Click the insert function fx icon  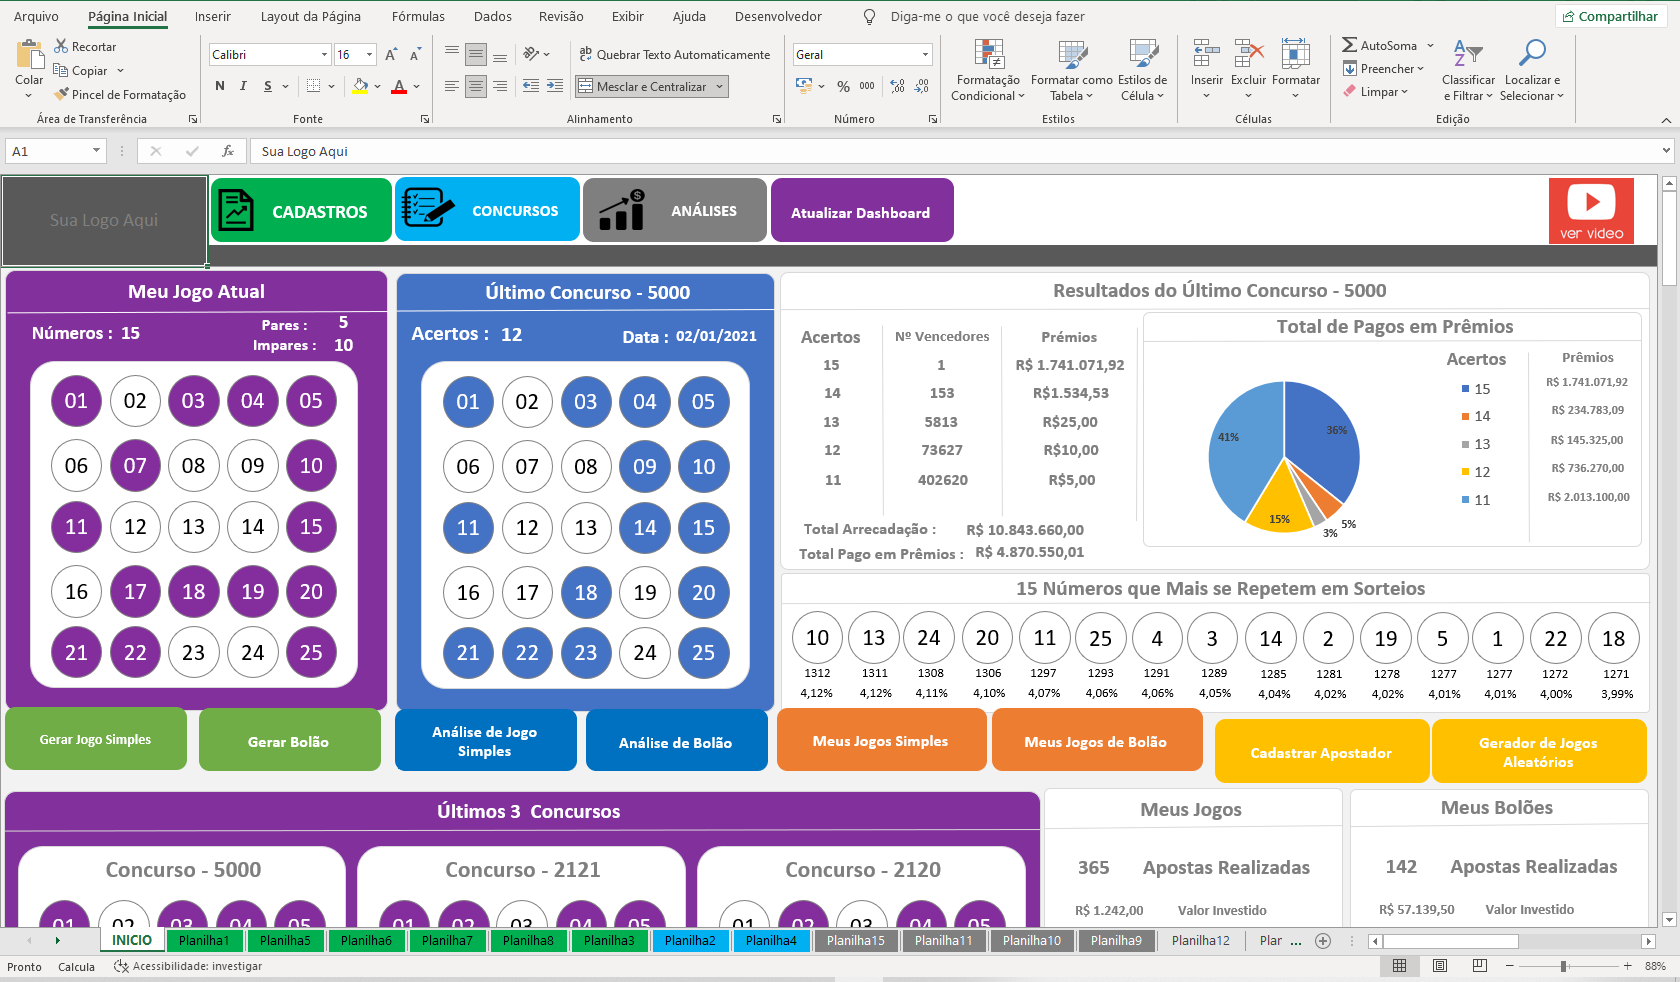click(x=228, y=151)
